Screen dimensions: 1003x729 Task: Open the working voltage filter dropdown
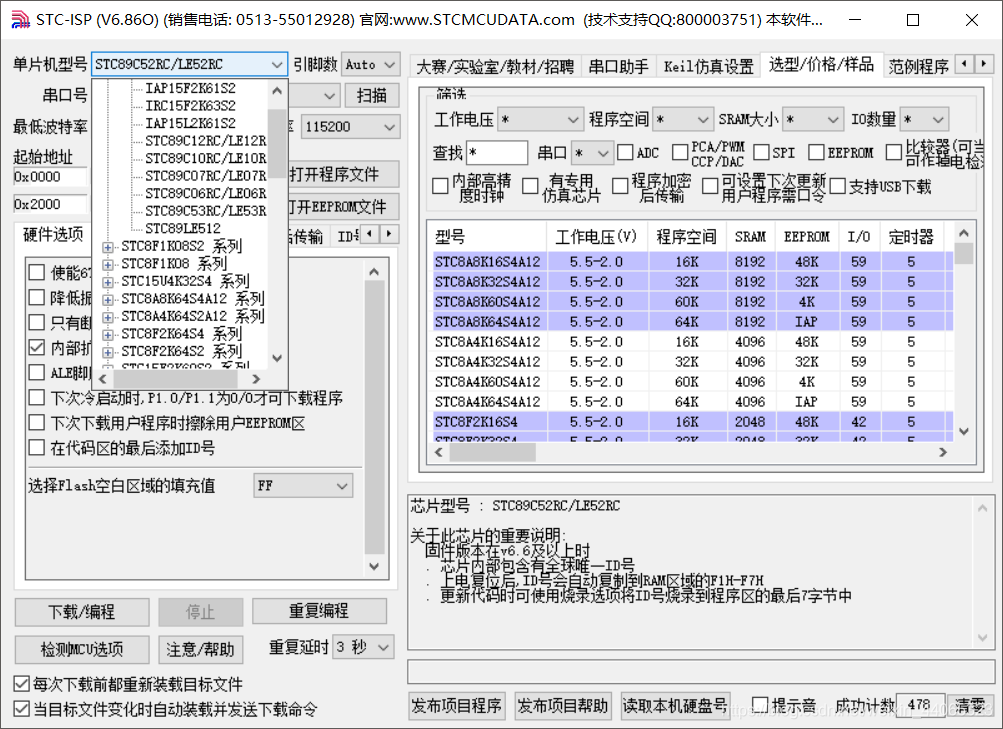541,120
